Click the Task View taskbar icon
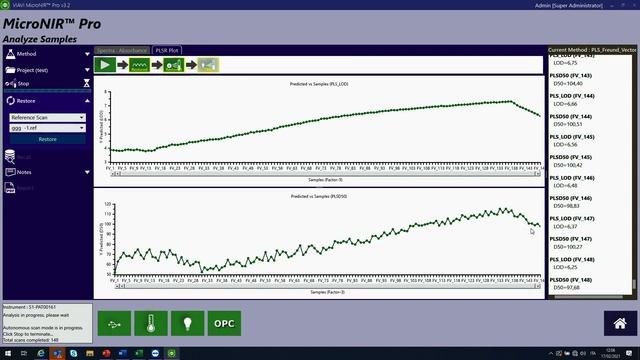Screen dimensions: 640x360 [x=24, y=353]
